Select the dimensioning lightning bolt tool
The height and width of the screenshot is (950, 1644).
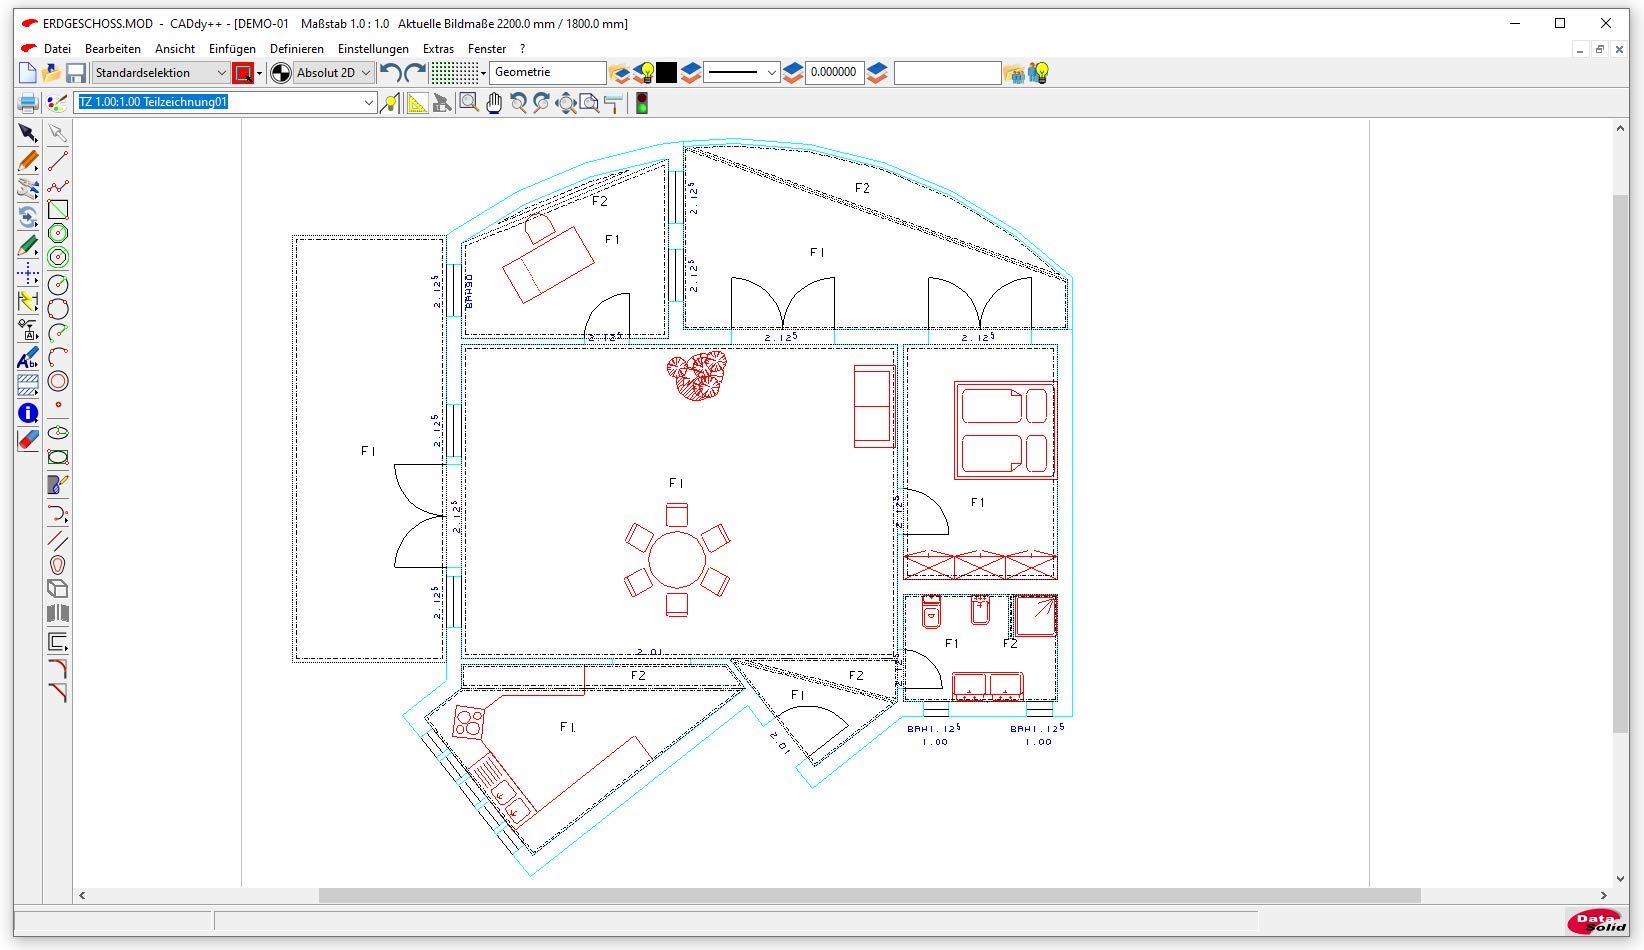tap(28, 302)
